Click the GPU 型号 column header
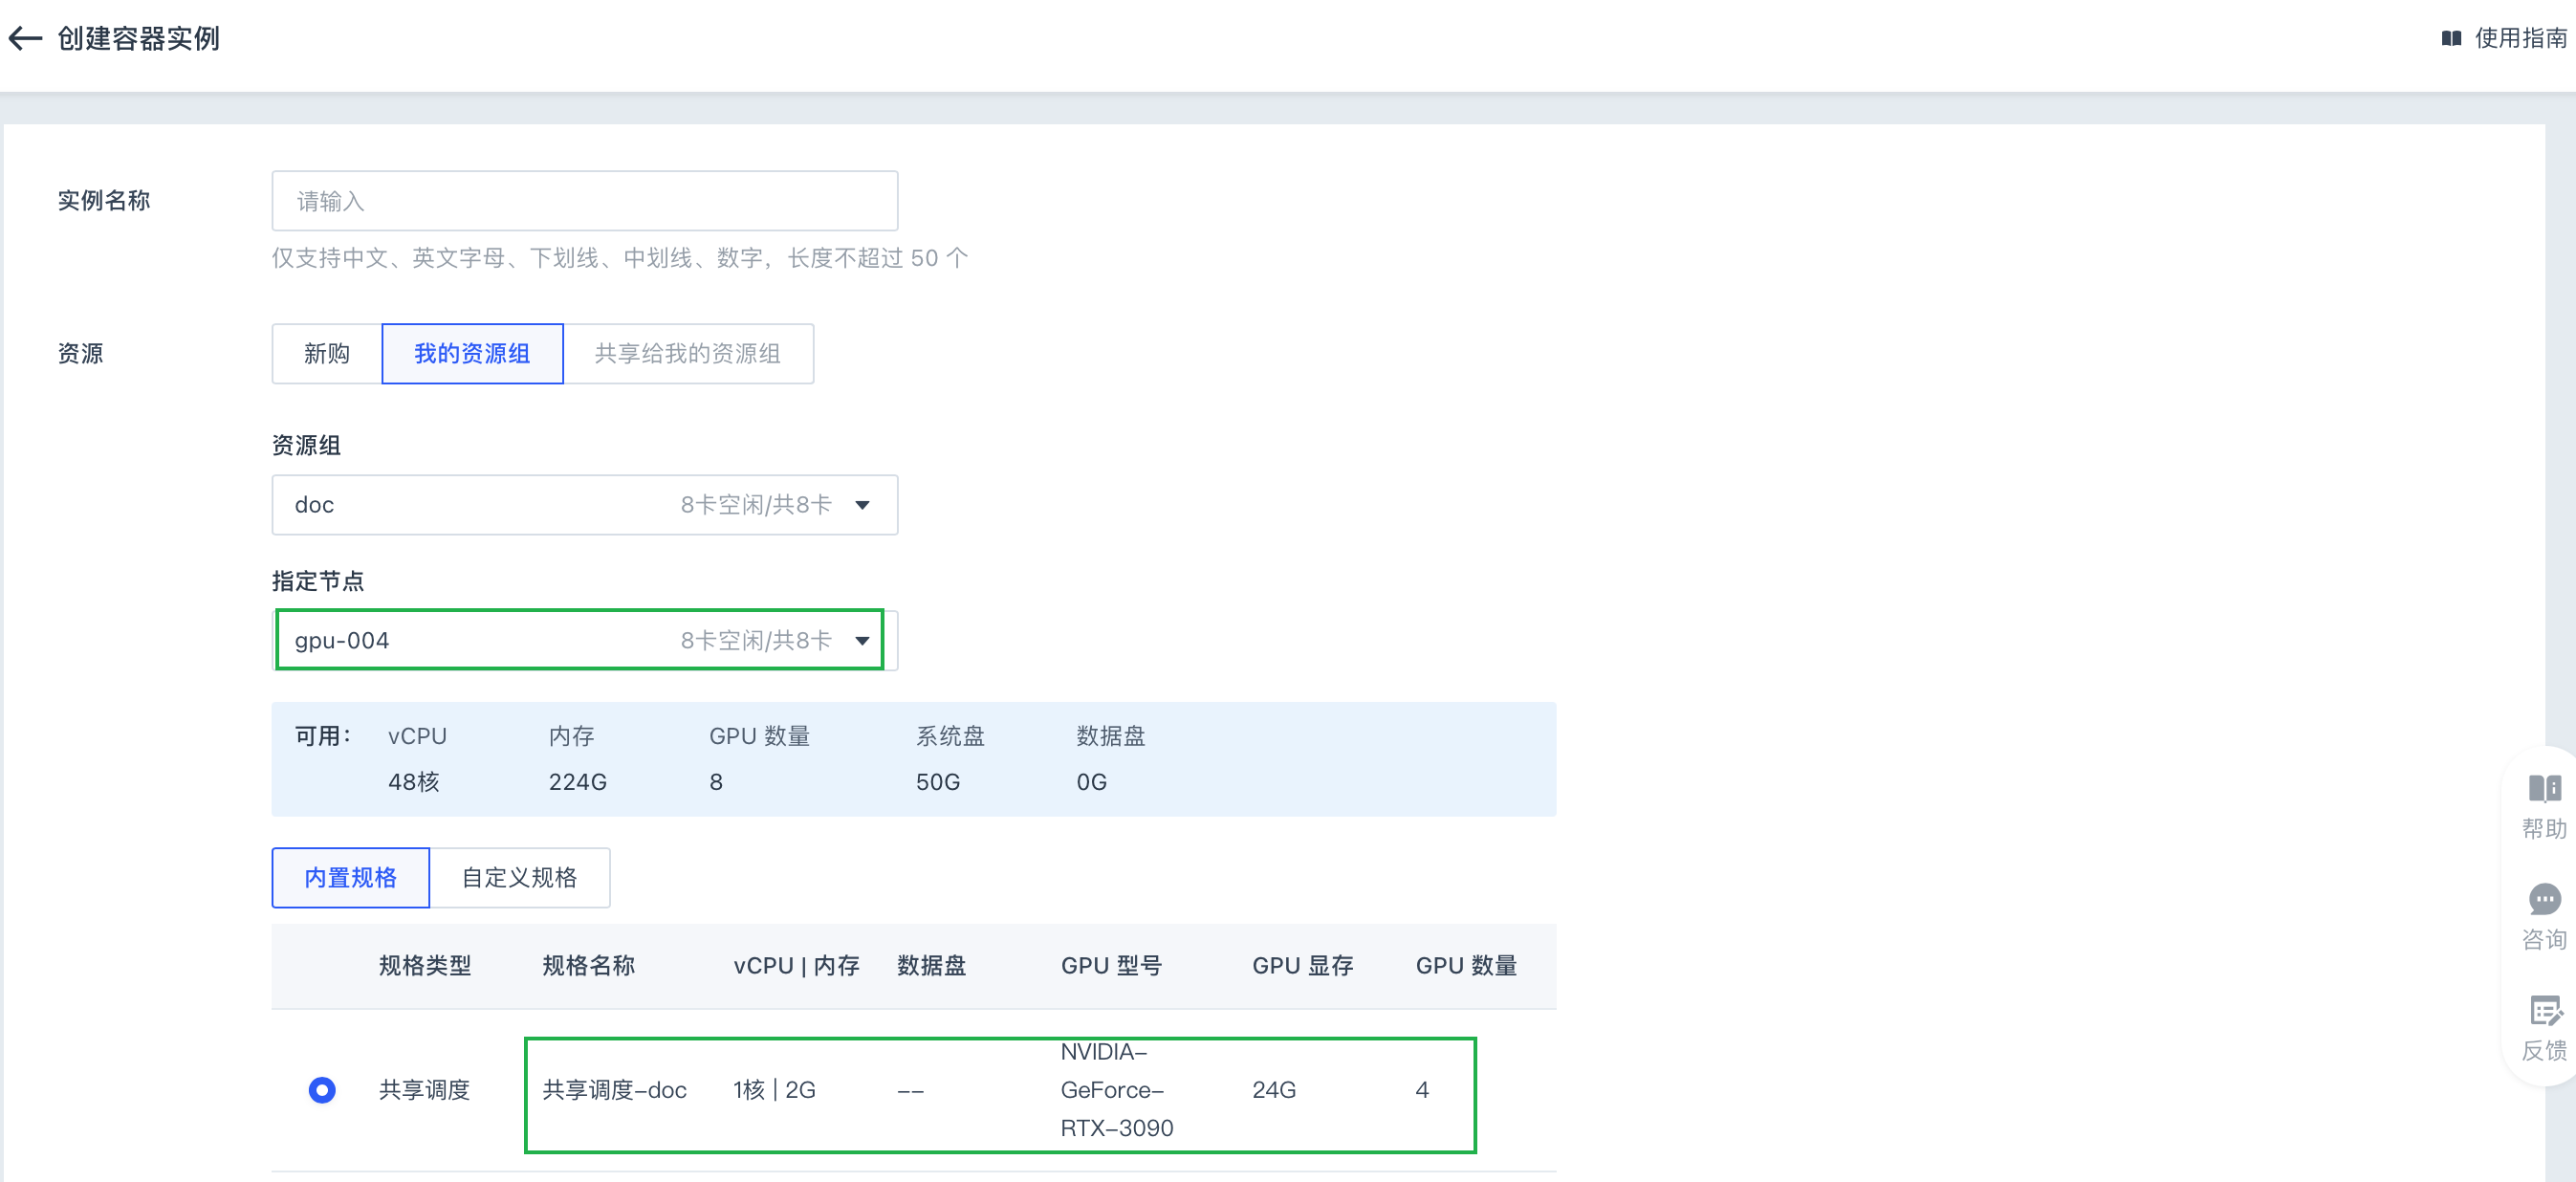 click(1111, 966)
